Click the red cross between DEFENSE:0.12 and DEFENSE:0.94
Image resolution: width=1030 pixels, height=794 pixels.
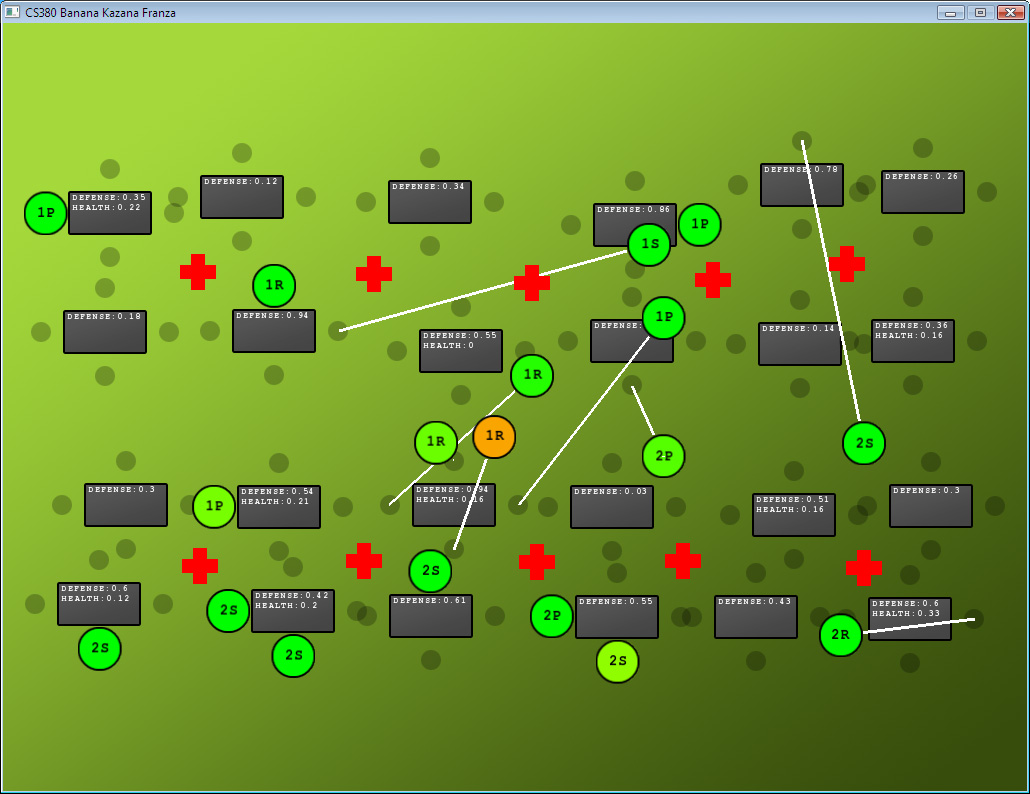click(198, 272)
